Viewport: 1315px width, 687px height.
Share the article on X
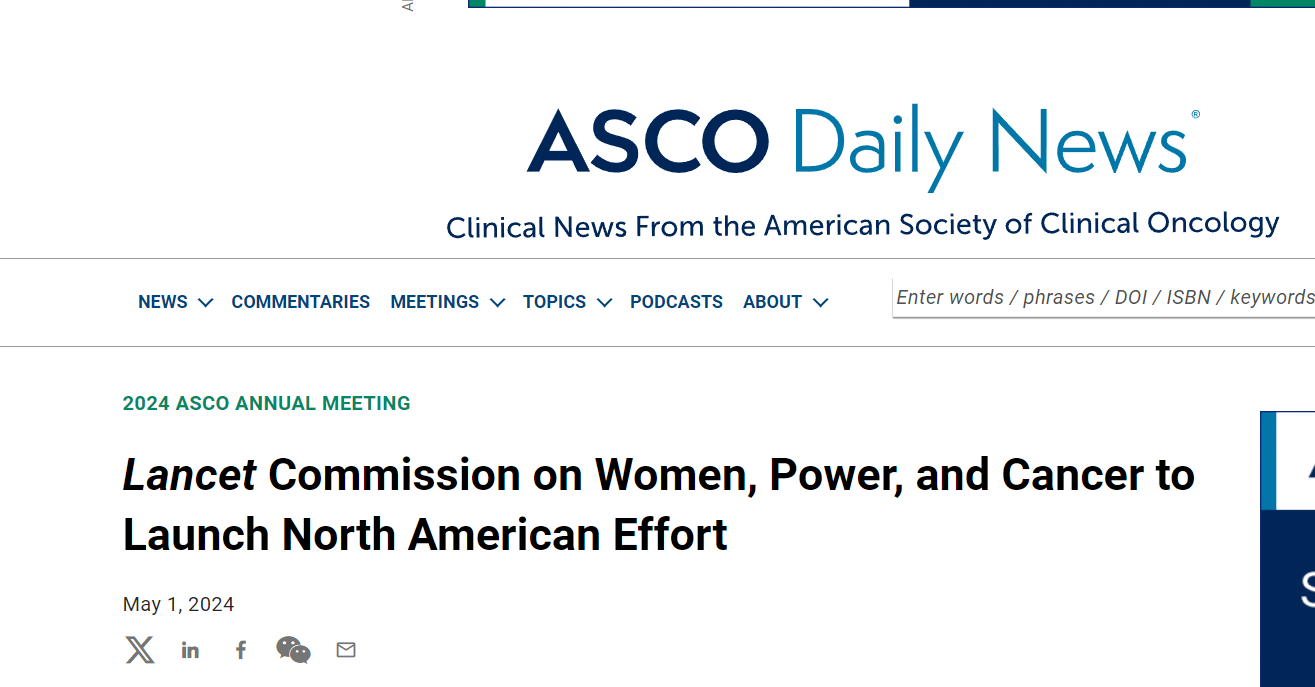coord(140,650)
